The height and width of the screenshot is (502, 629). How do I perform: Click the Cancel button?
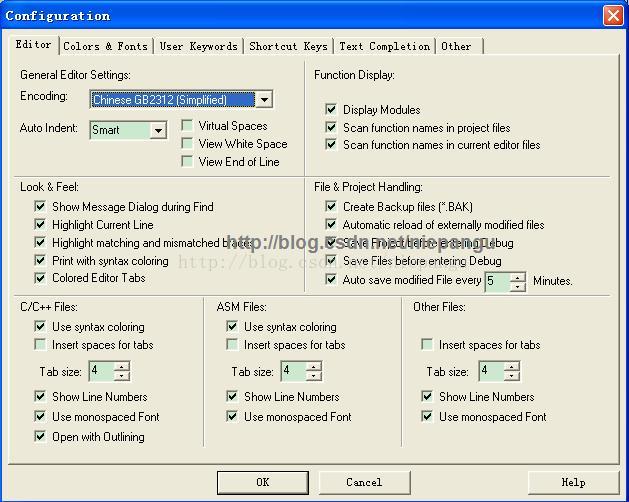[x=364, y=482]
